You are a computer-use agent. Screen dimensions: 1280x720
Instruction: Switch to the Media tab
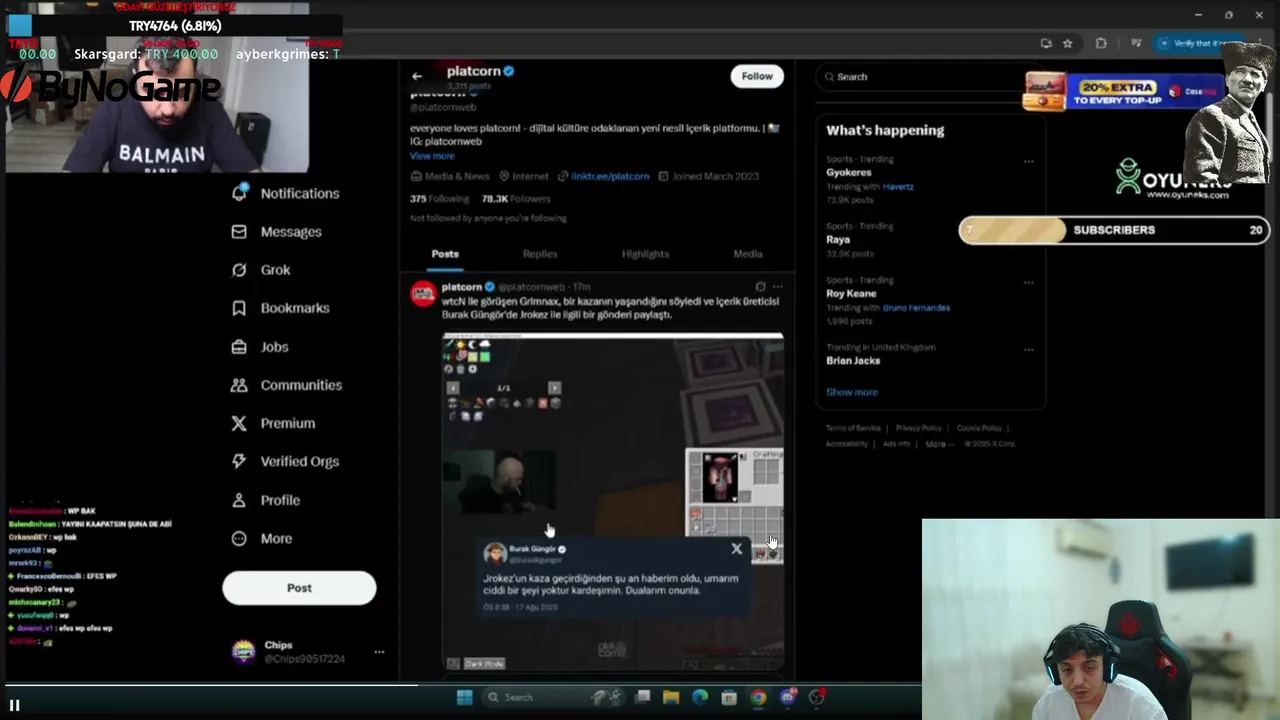(x=748, y=254)
